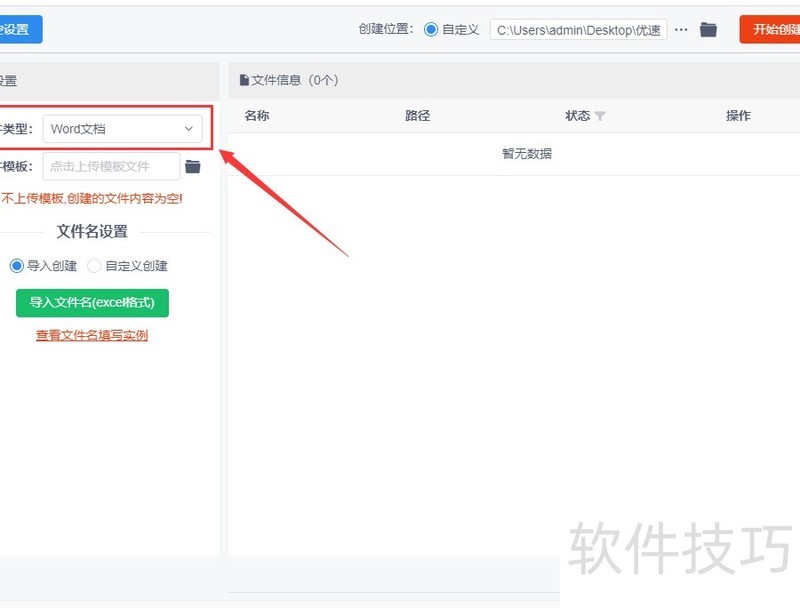This screenshot has height=608, width=800.
Task: Click the document icon beside 文件信息 header
Action: click(x=242, y=80)
